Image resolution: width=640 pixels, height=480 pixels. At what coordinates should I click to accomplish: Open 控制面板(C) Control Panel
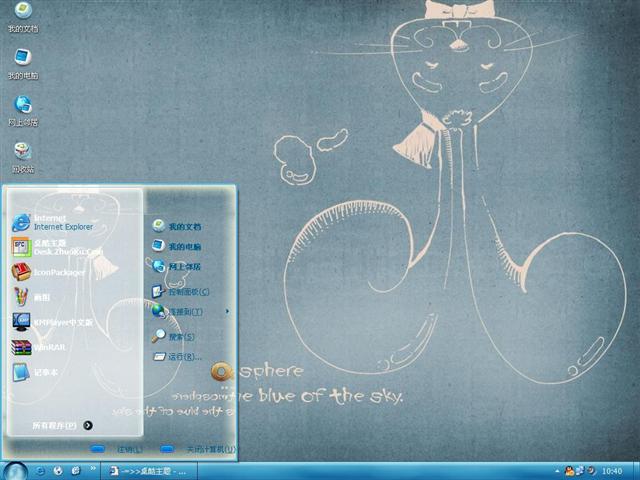tap(180, 291)
